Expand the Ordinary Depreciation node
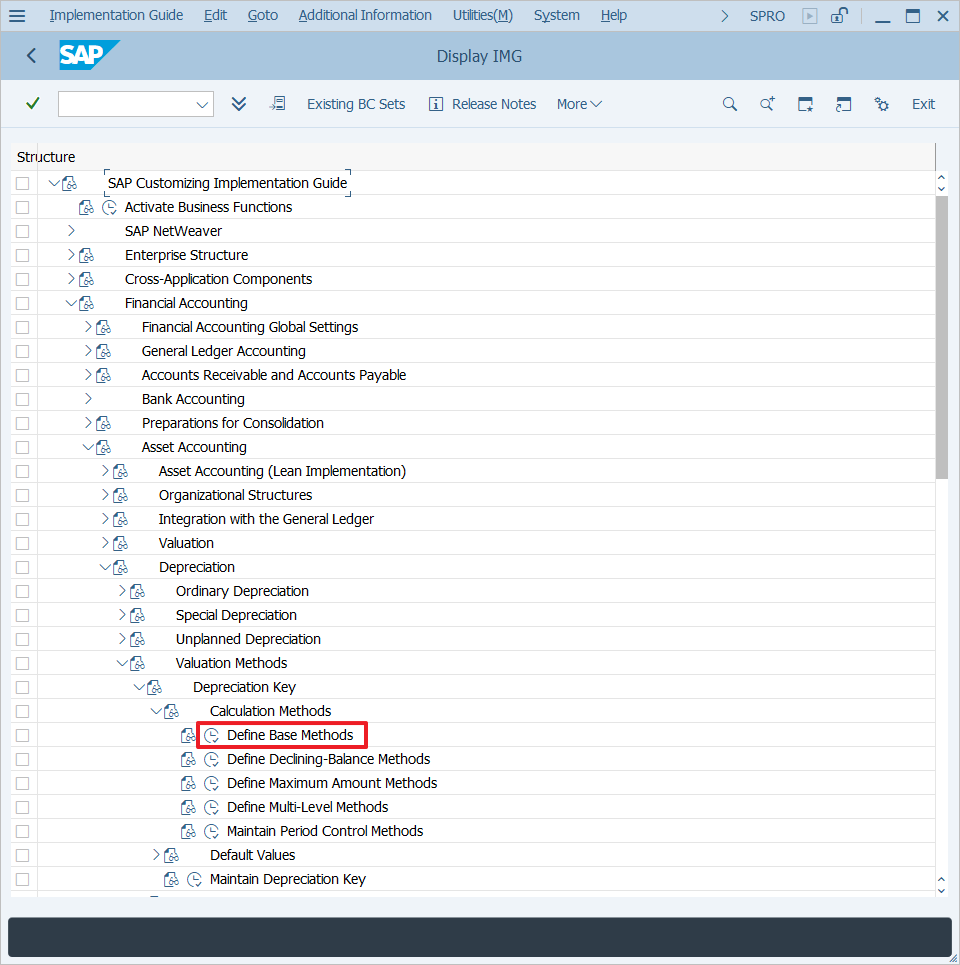The height and width of the screenshot is (965, 960). (122, 591)
